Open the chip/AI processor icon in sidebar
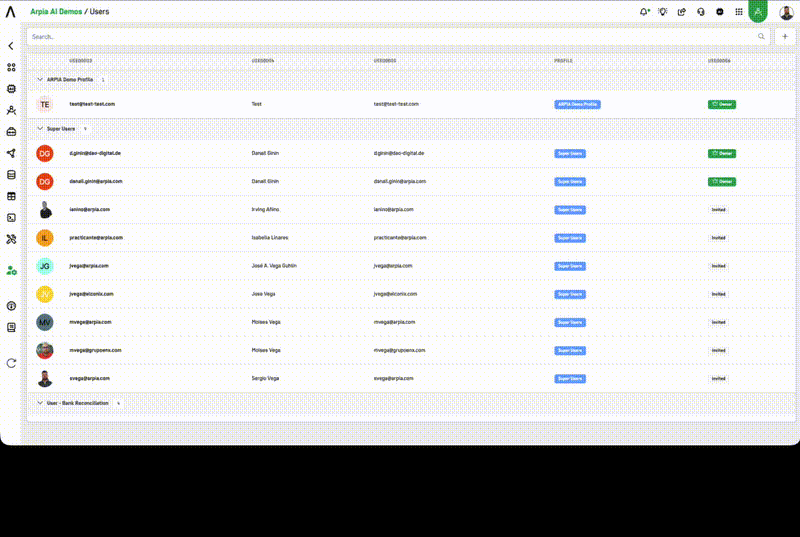The height and width of the screenshot is (537, 800). point(11,89)
